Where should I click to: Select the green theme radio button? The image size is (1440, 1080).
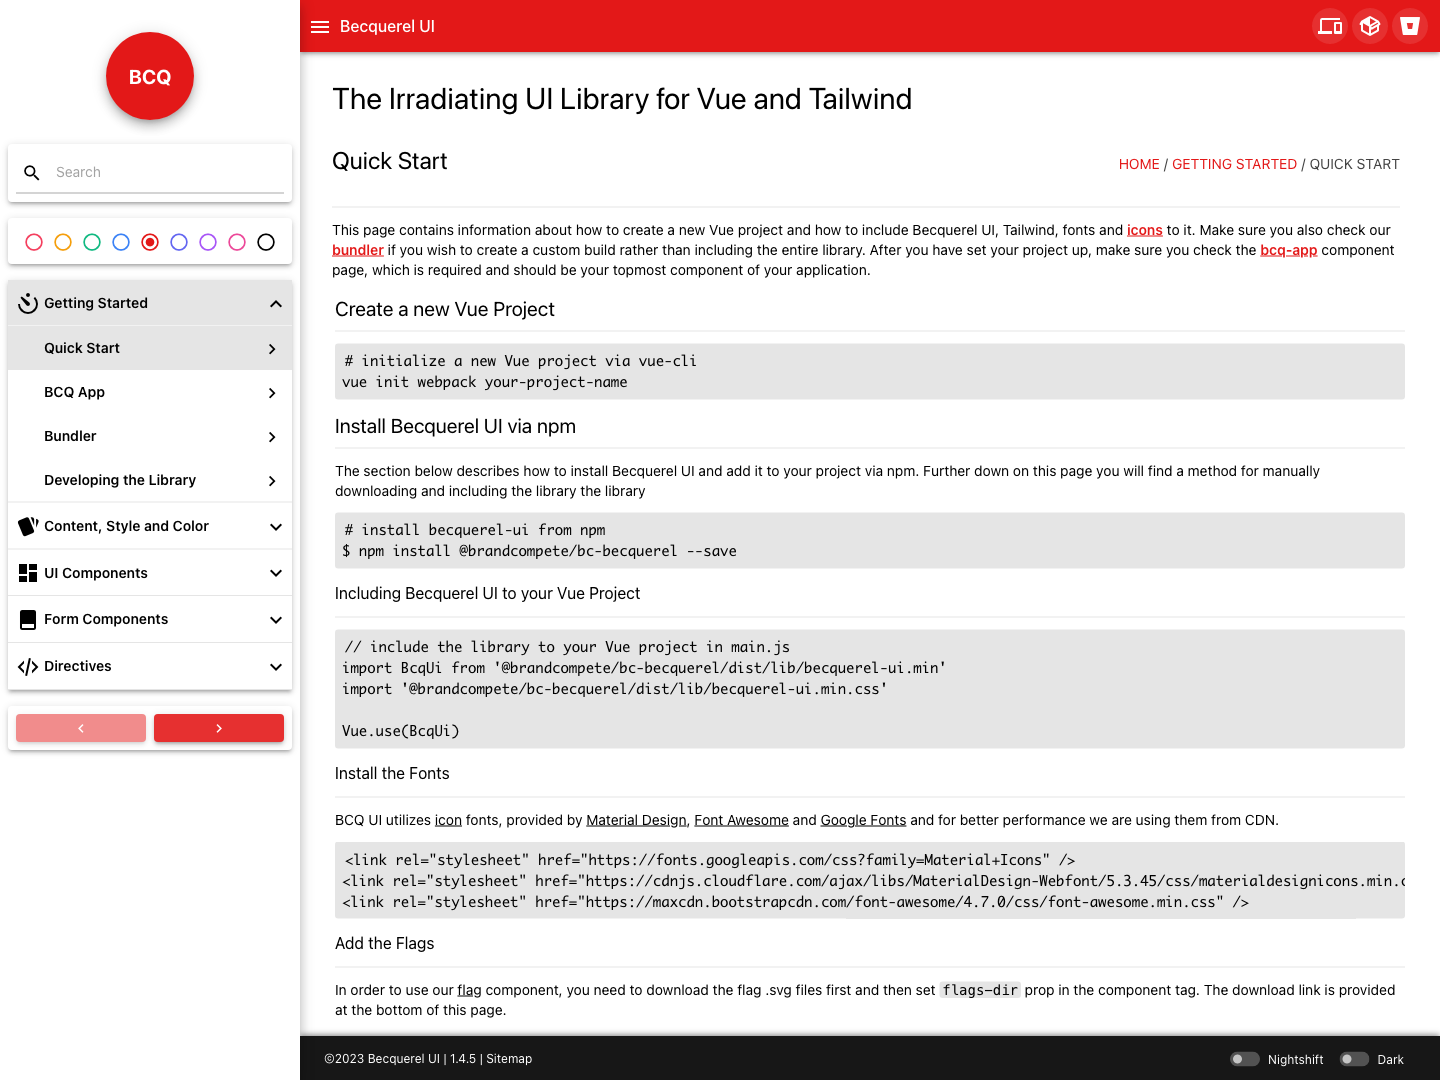[x=92, y=242]
